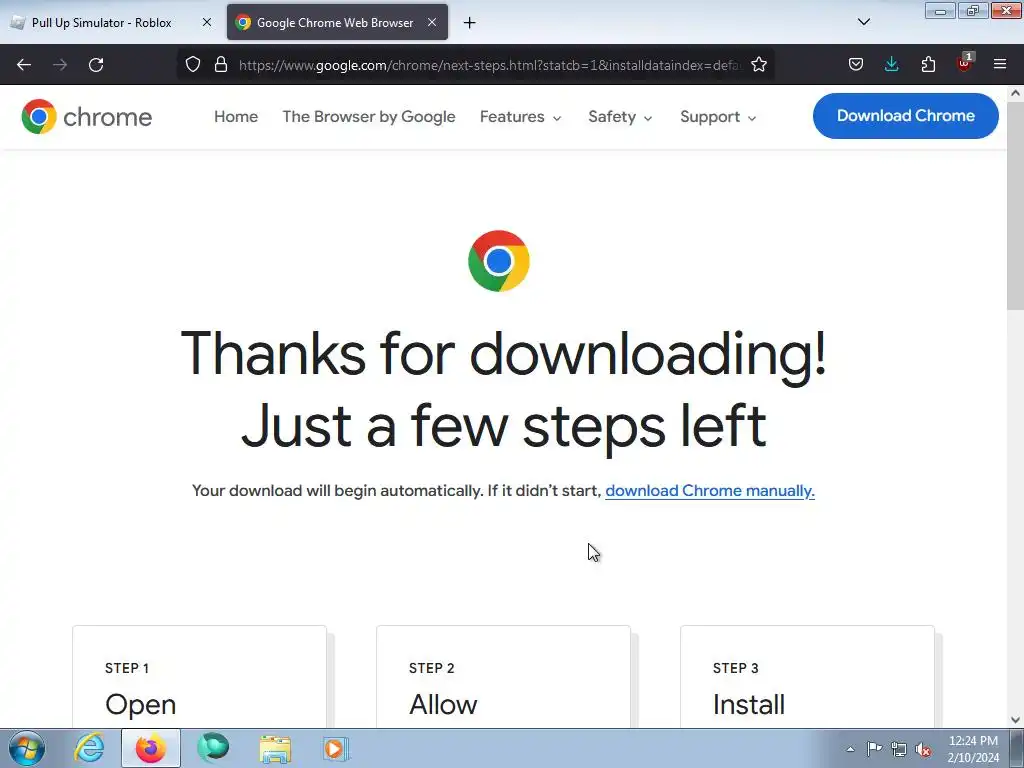Image resolution: width=1024 pixels, height=768 pixels.
Task: Select the Google Chrome Web Browser tab
Action: 337,22
